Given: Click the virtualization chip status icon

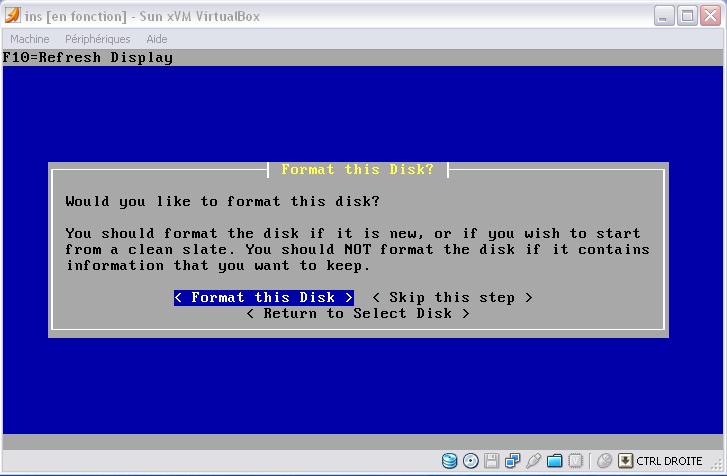Looking at the screenshot, I should 576,461.
